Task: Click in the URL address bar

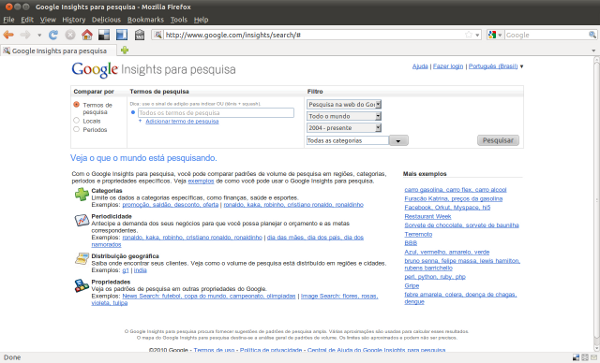Action: tap(314, 35)
